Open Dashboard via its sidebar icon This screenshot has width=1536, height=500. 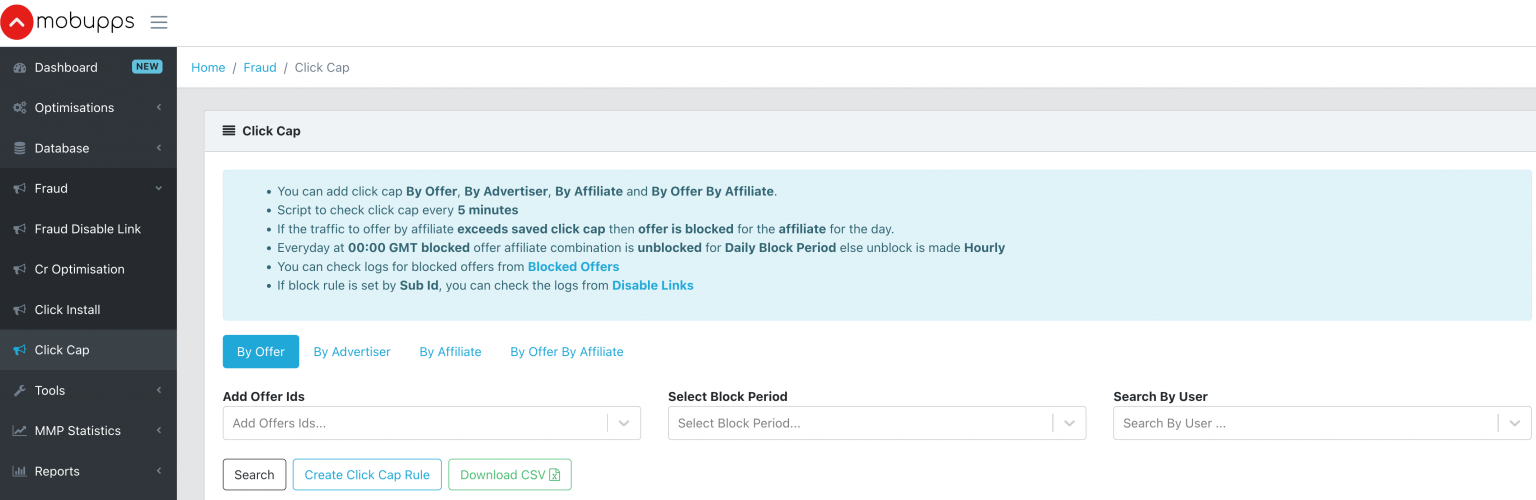pyautogui.click(x=19, y=67)
